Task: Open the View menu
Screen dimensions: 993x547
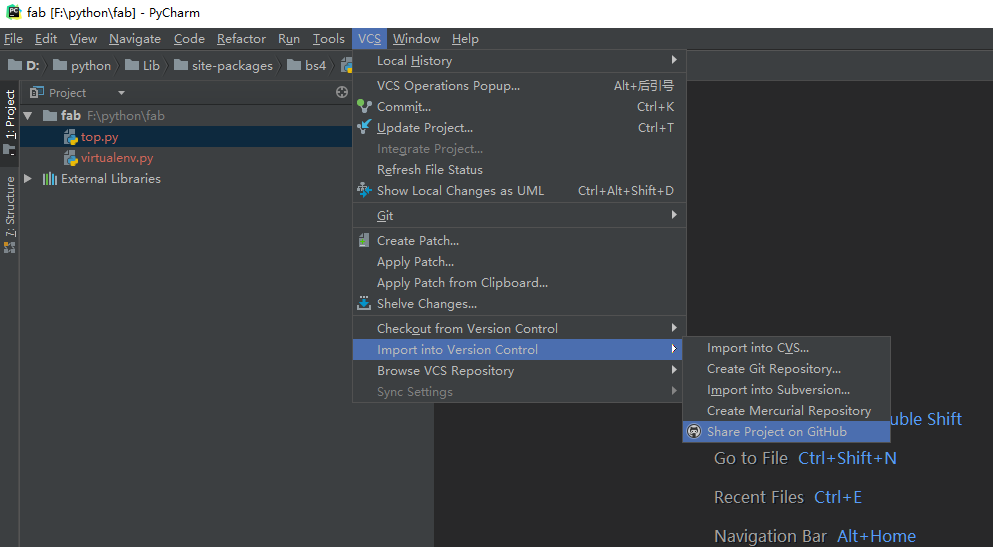Action: [x=83, y=39]
